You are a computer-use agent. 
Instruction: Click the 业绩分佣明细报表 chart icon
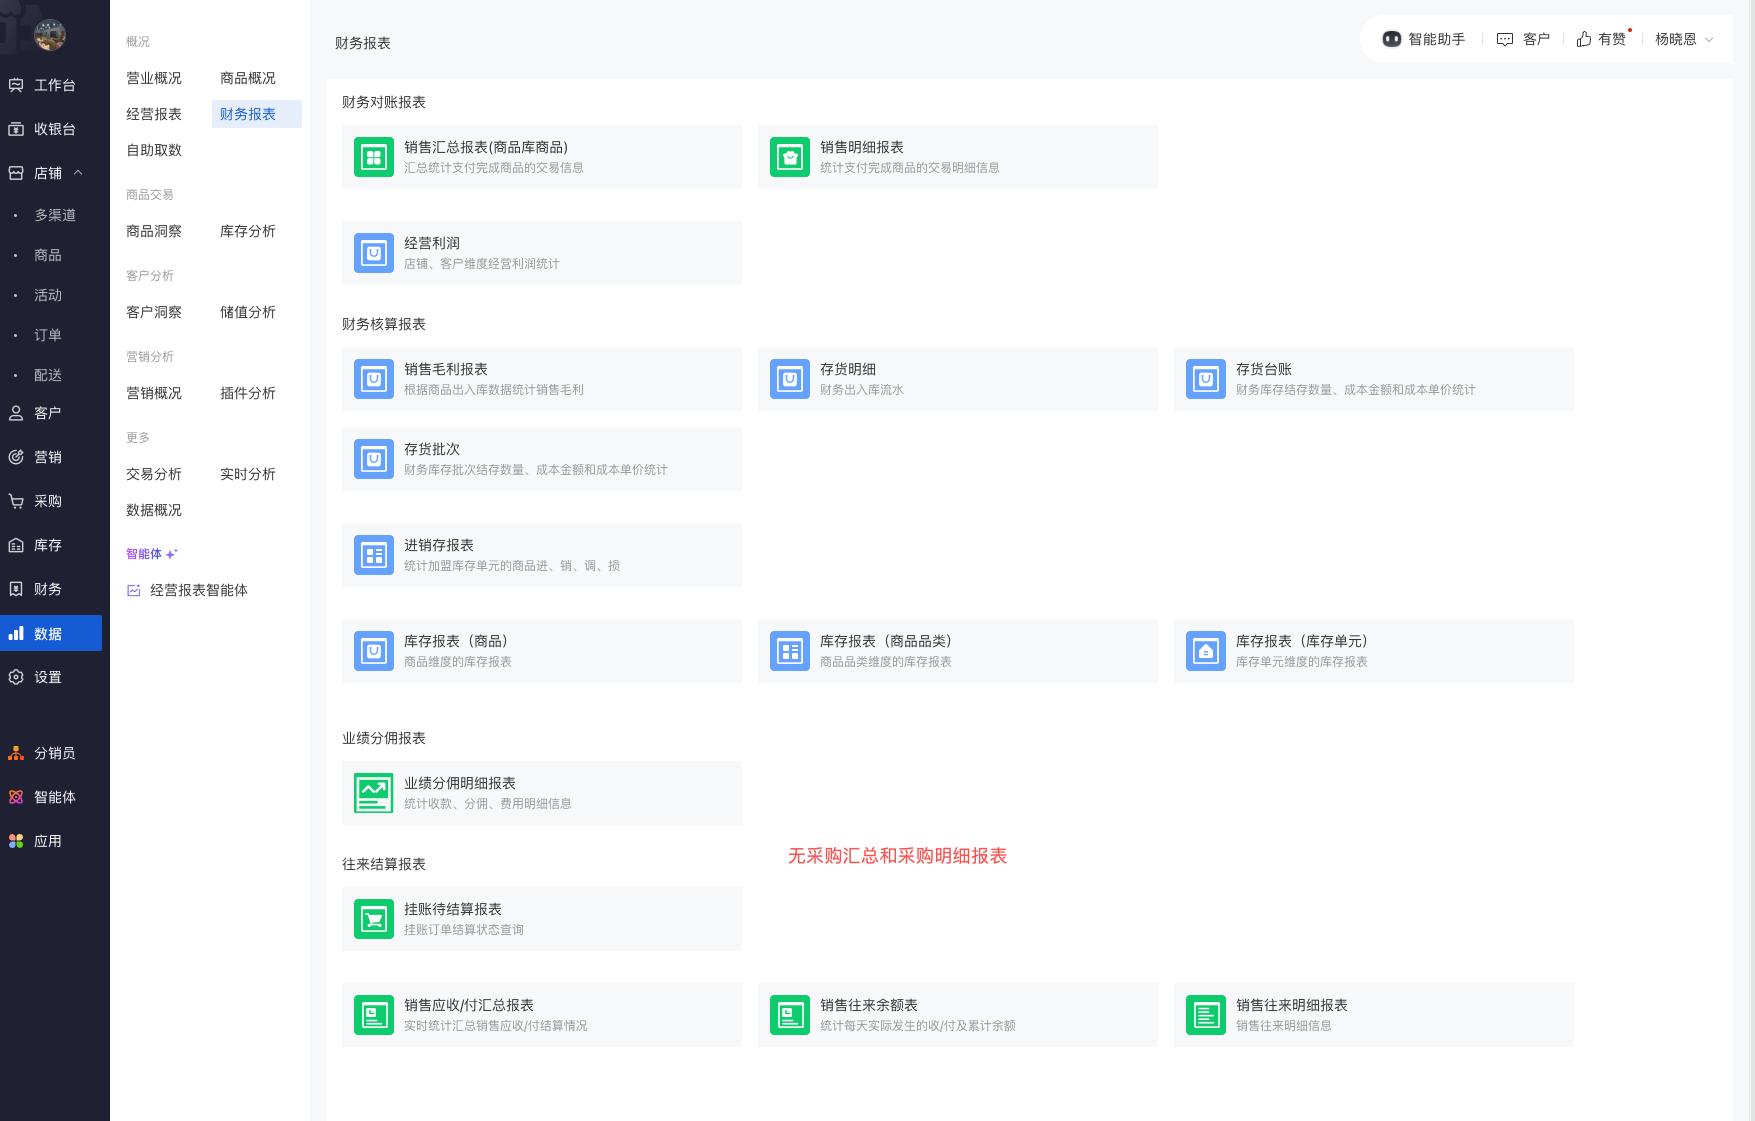point(374,793)
